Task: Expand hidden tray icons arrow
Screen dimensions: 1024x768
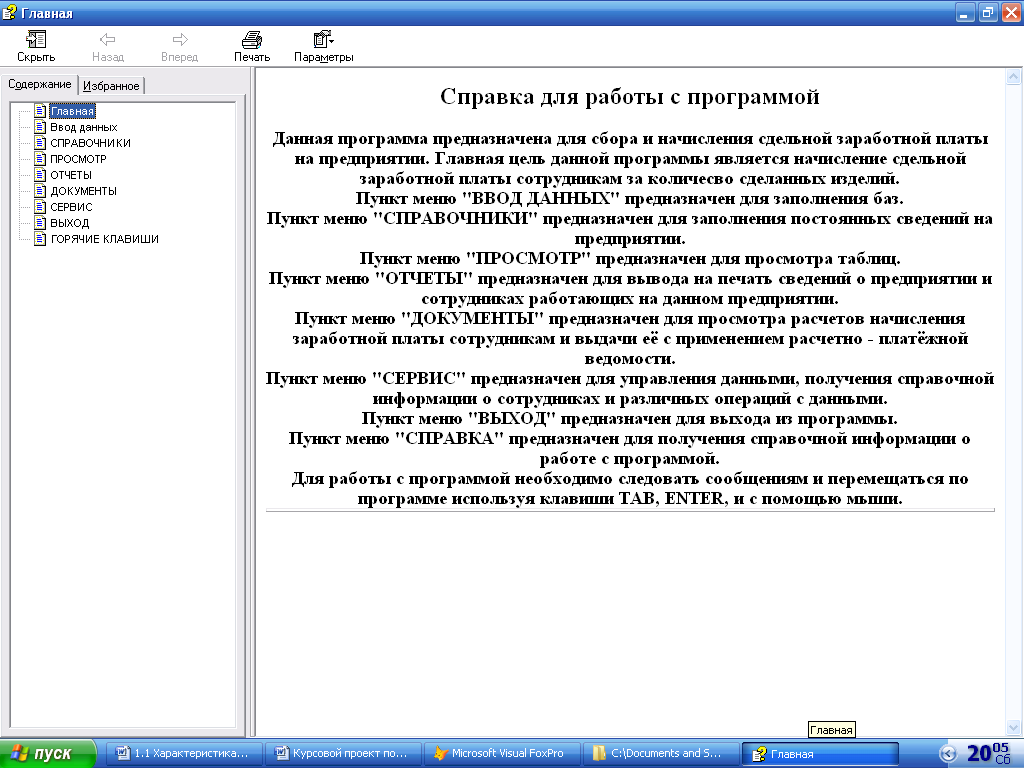Action: [x=948, y=754]
